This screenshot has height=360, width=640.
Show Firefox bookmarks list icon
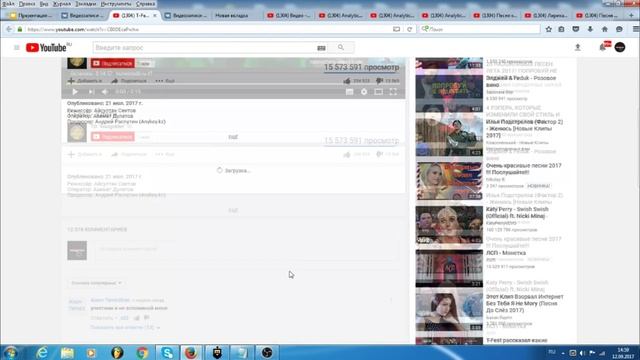click(562, 29)
